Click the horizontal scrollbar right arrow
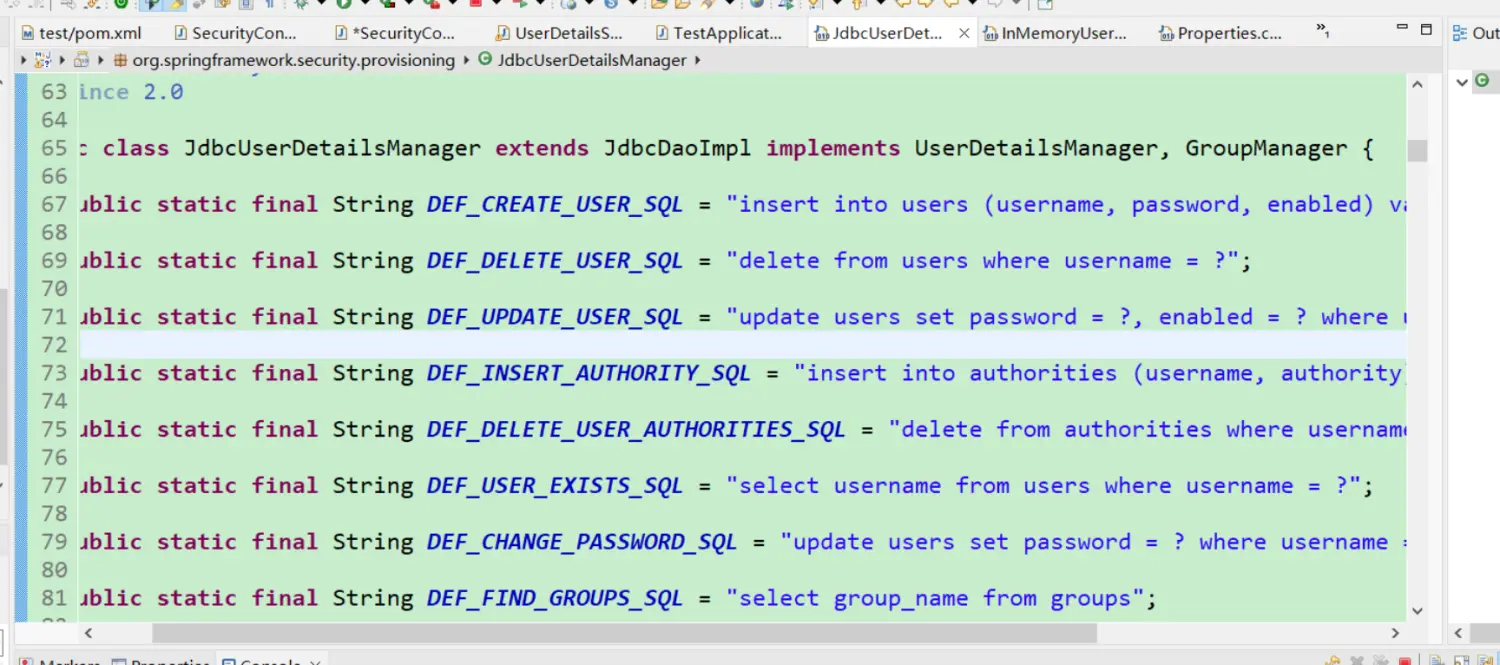This screenshot has height=665, width=1500. tap(1396, 633)
